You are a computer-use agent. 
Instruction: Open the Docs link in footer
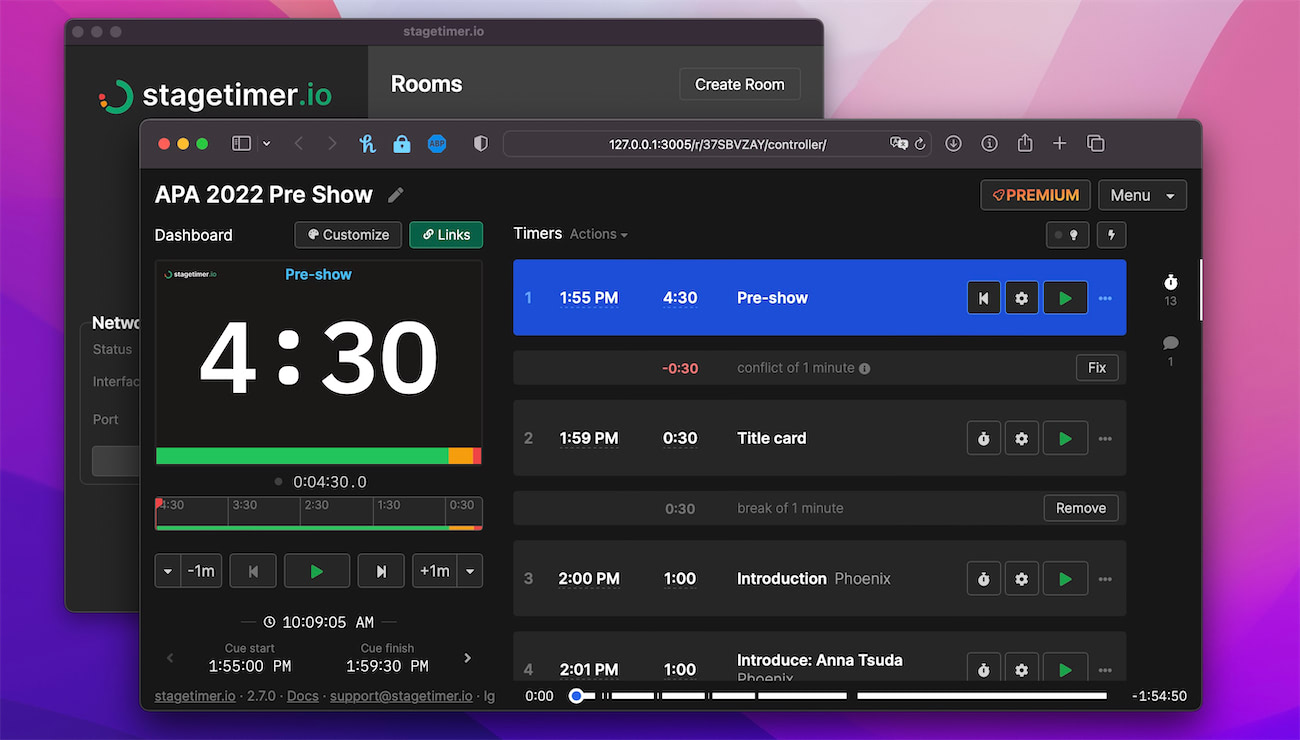pyautogui.click(x=303, y=696)
